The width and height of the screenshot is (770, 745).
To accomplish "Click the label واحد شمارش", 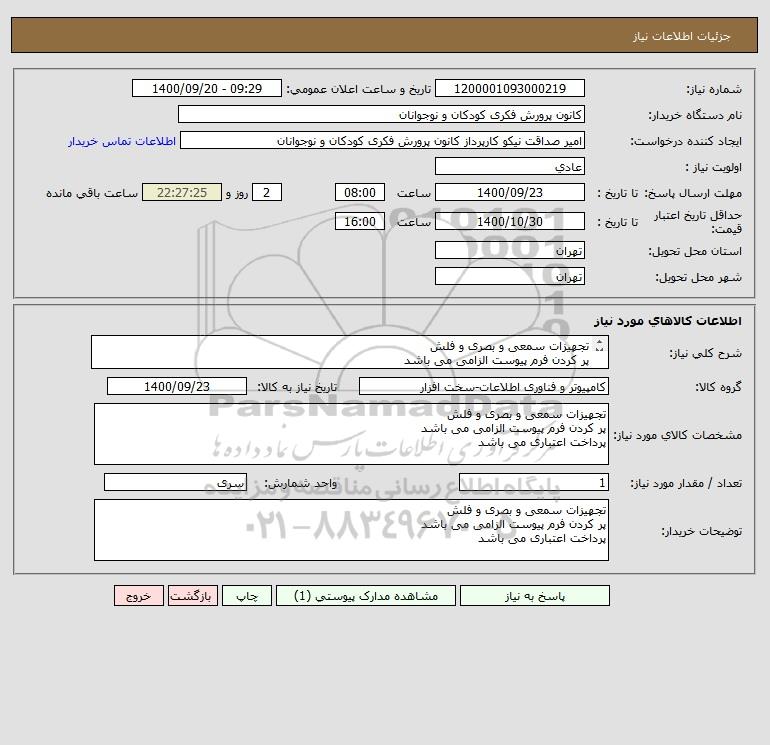I will pyautogui.click(x=301, y=483).
